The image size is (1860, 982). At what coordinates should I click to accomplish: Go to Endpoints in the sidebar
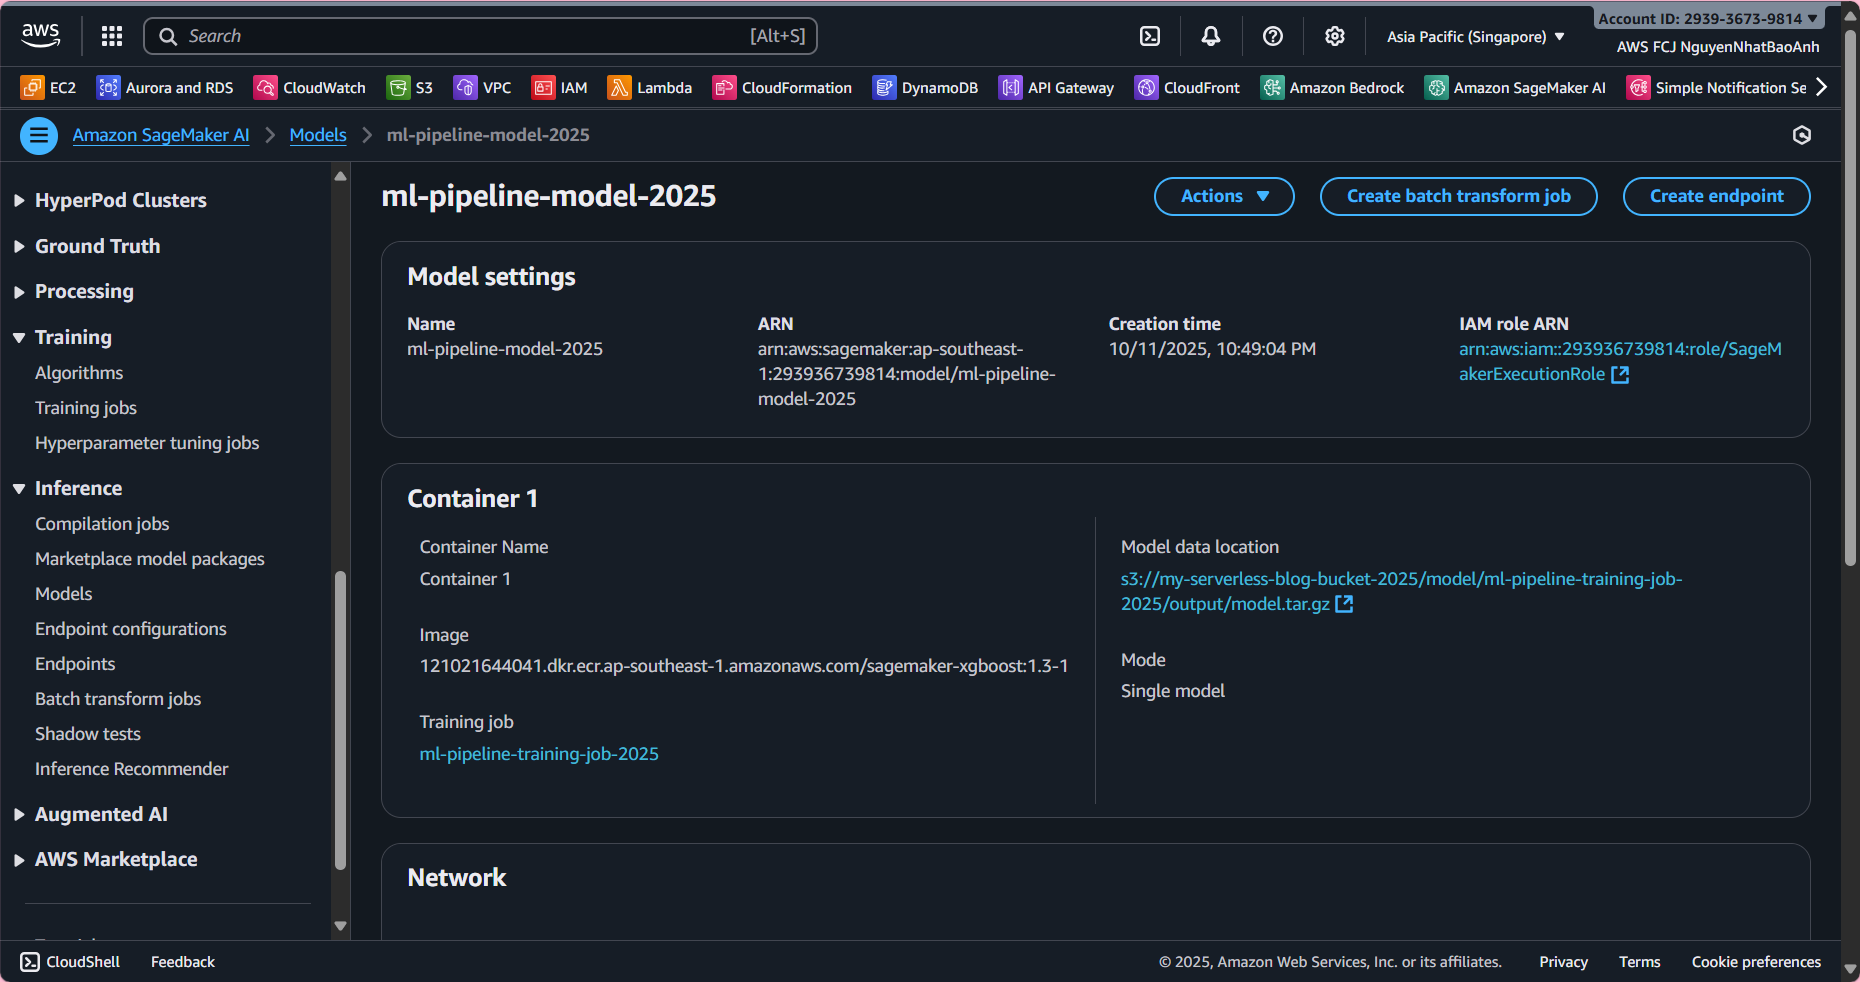(75, 664)
